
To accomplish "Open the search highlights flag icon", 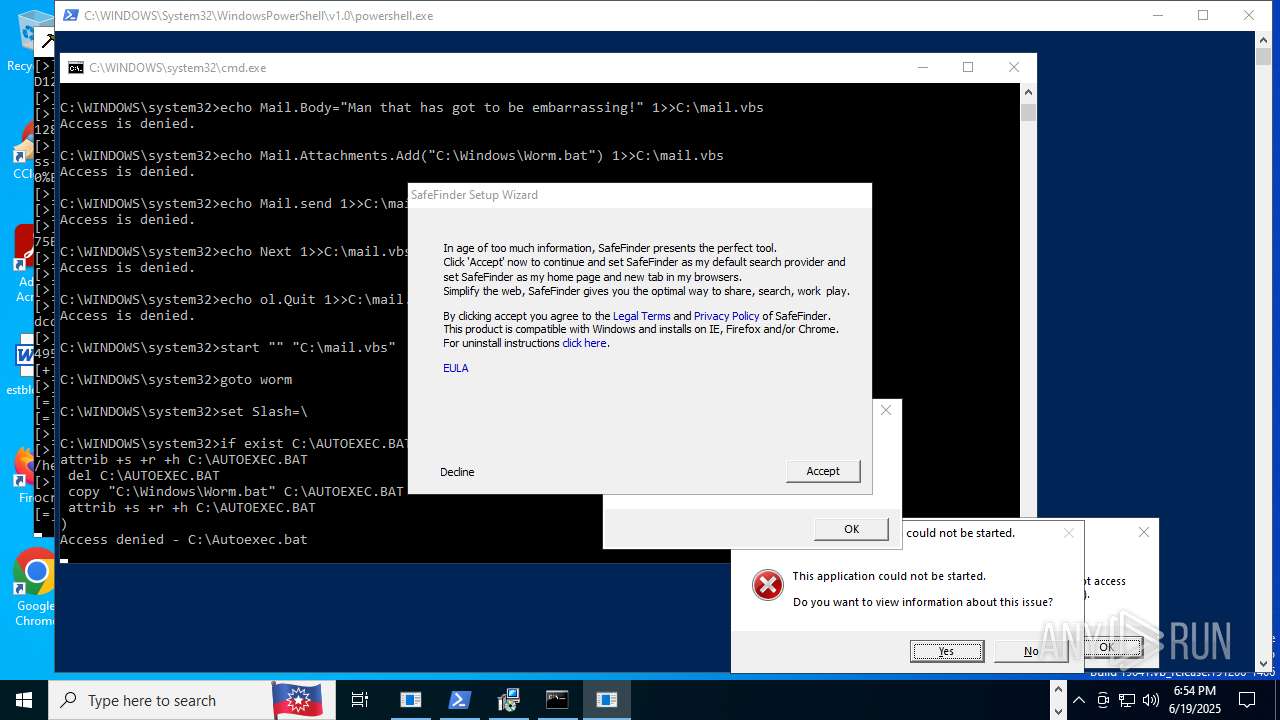I will (297, 700).
